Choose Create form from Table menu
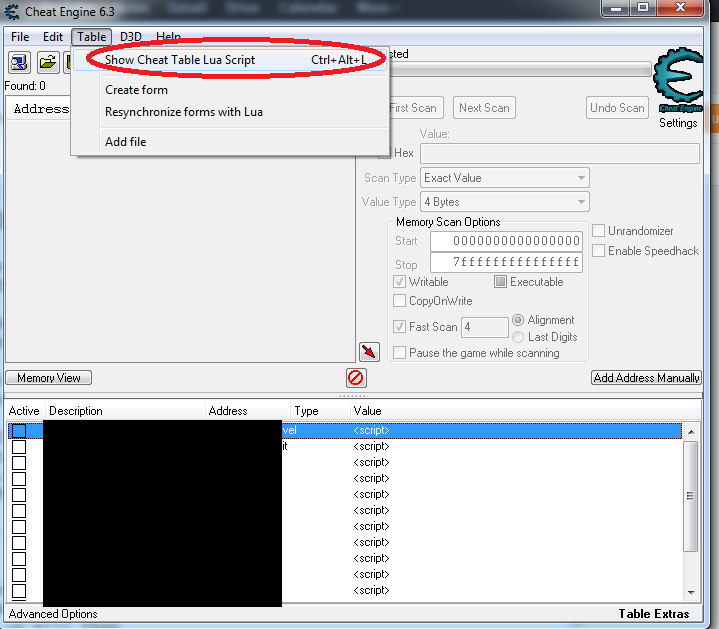 tap(136, 90)
